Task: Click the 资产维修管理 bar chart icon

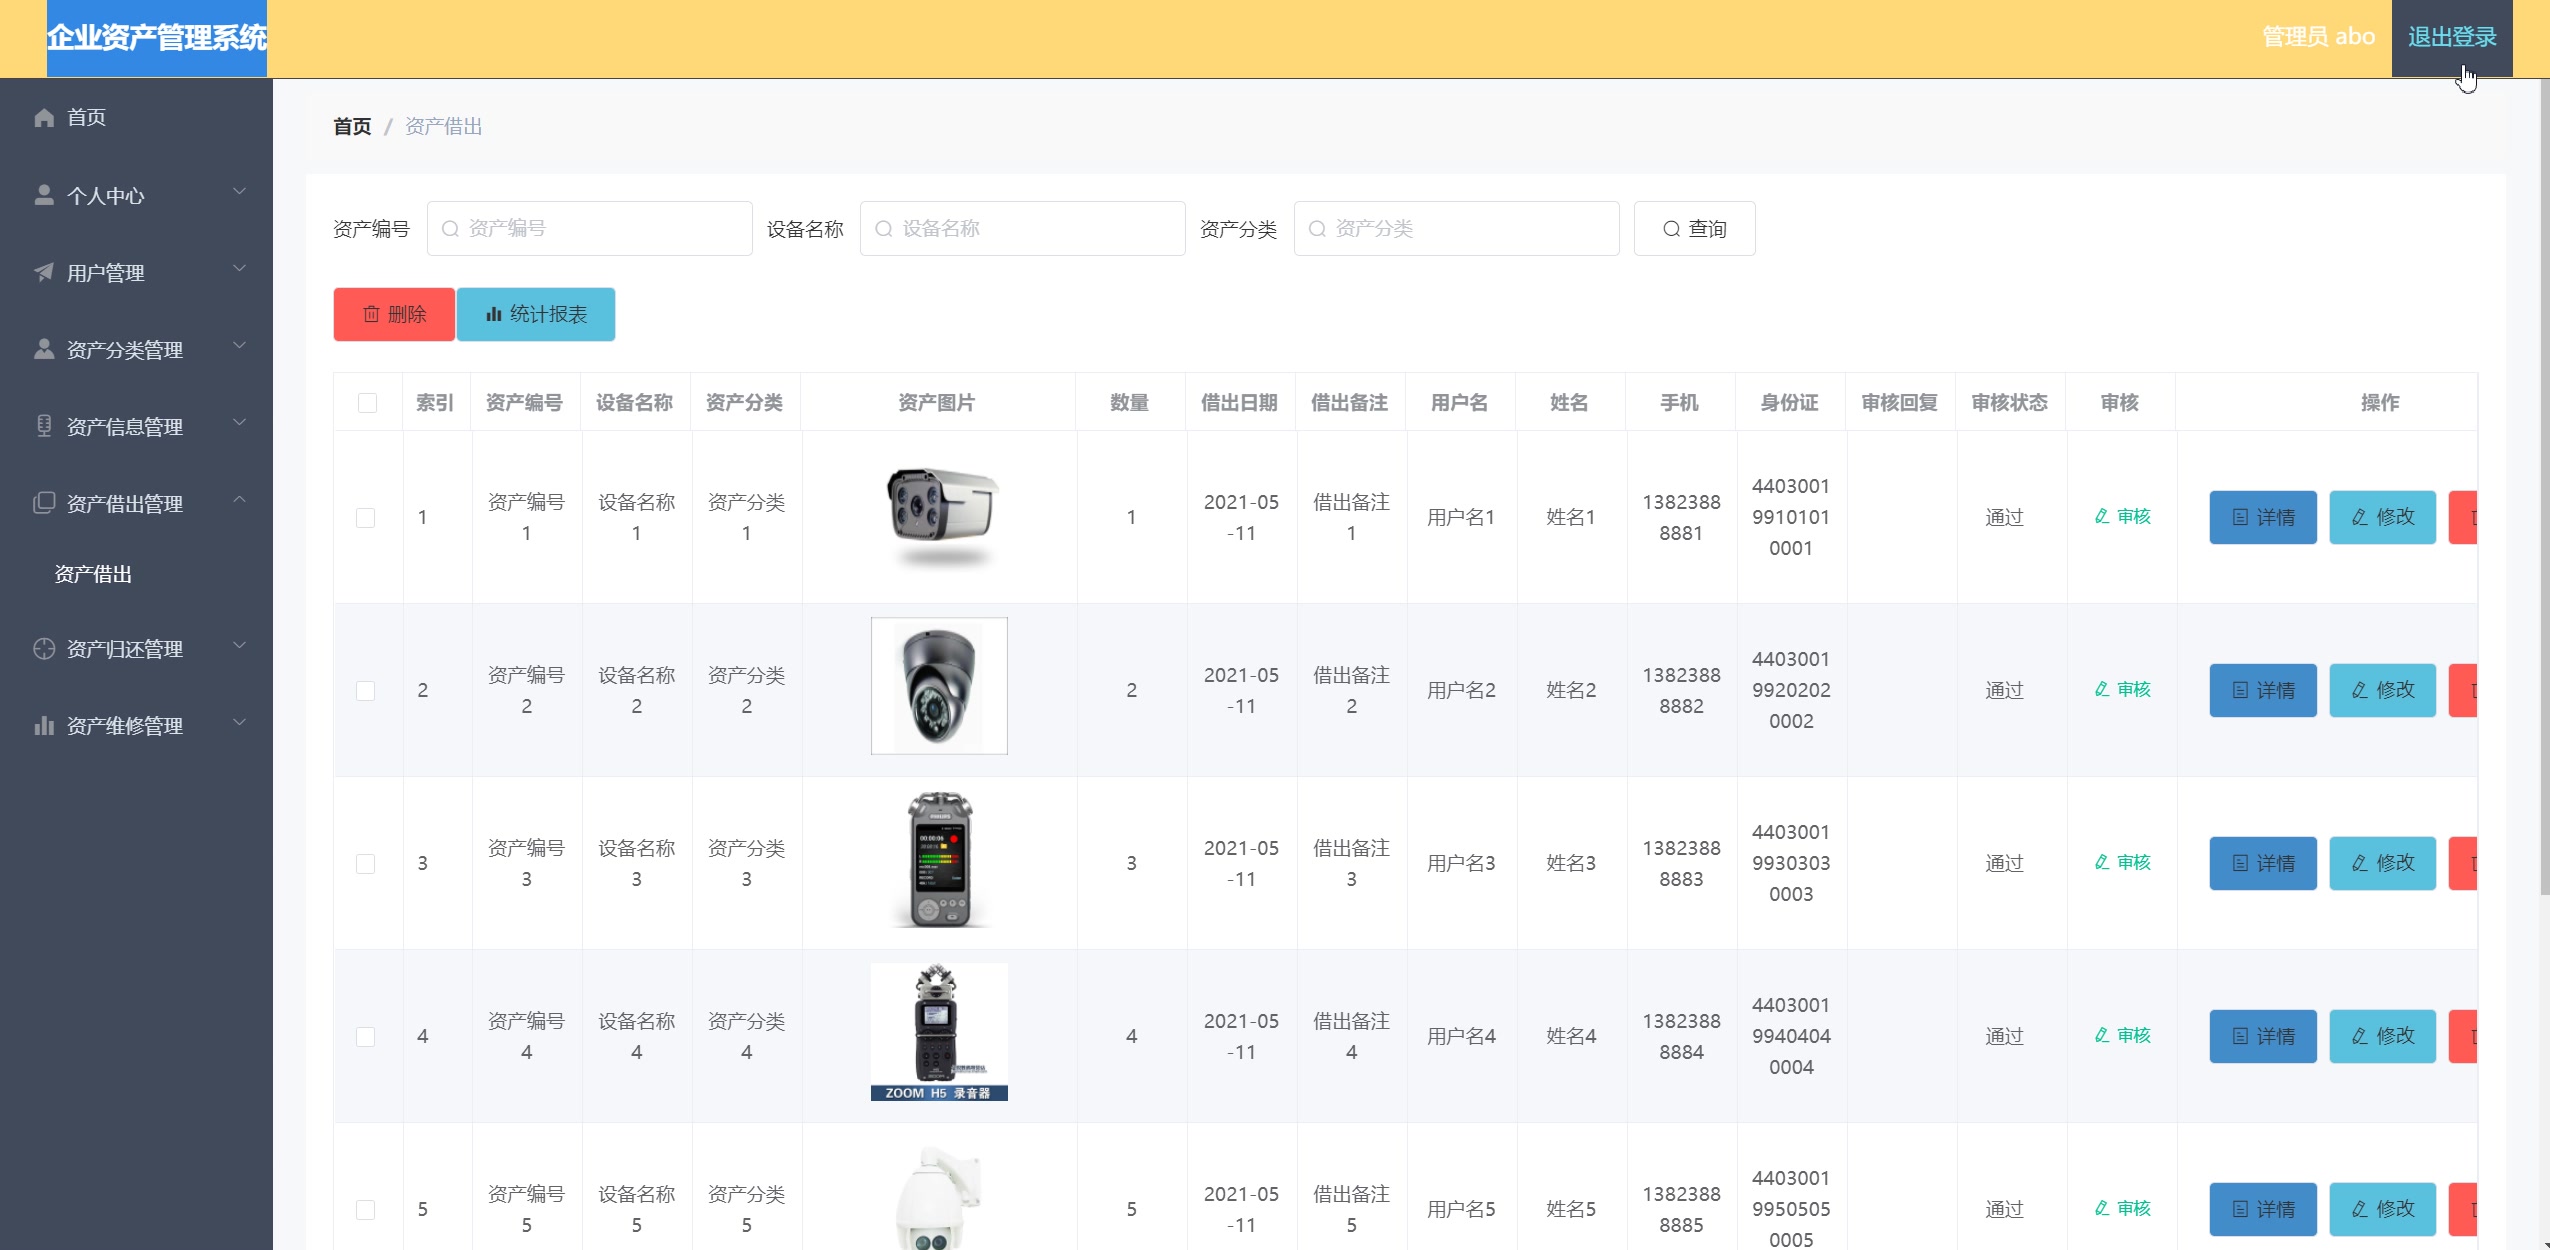Action: click(44, 725)
